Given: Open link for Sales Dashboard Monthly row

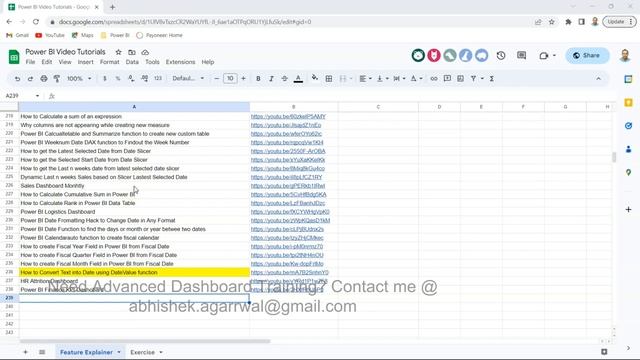Looking at the screenshot, I should click(x=288, y=186).
